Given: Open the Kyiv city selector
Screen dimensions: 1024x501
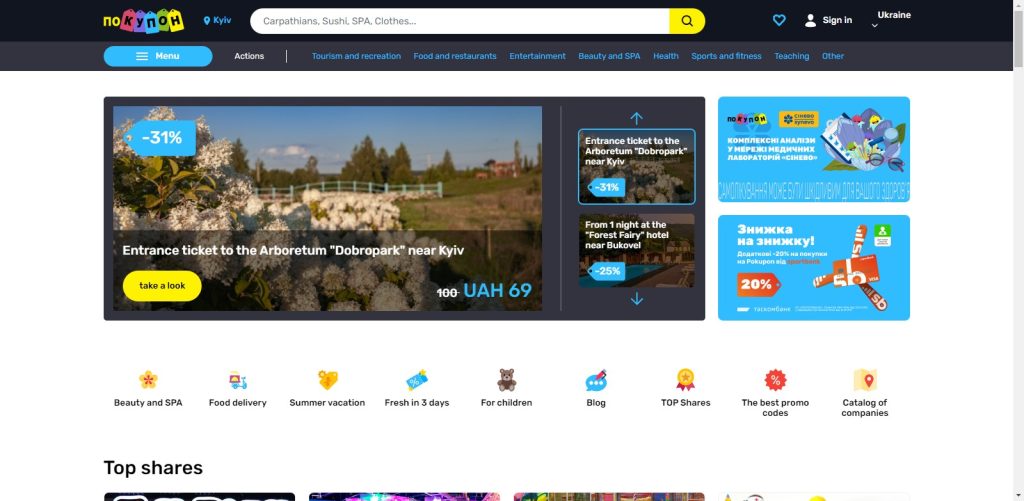Looking at the screenshot, I should click(217, 20).
